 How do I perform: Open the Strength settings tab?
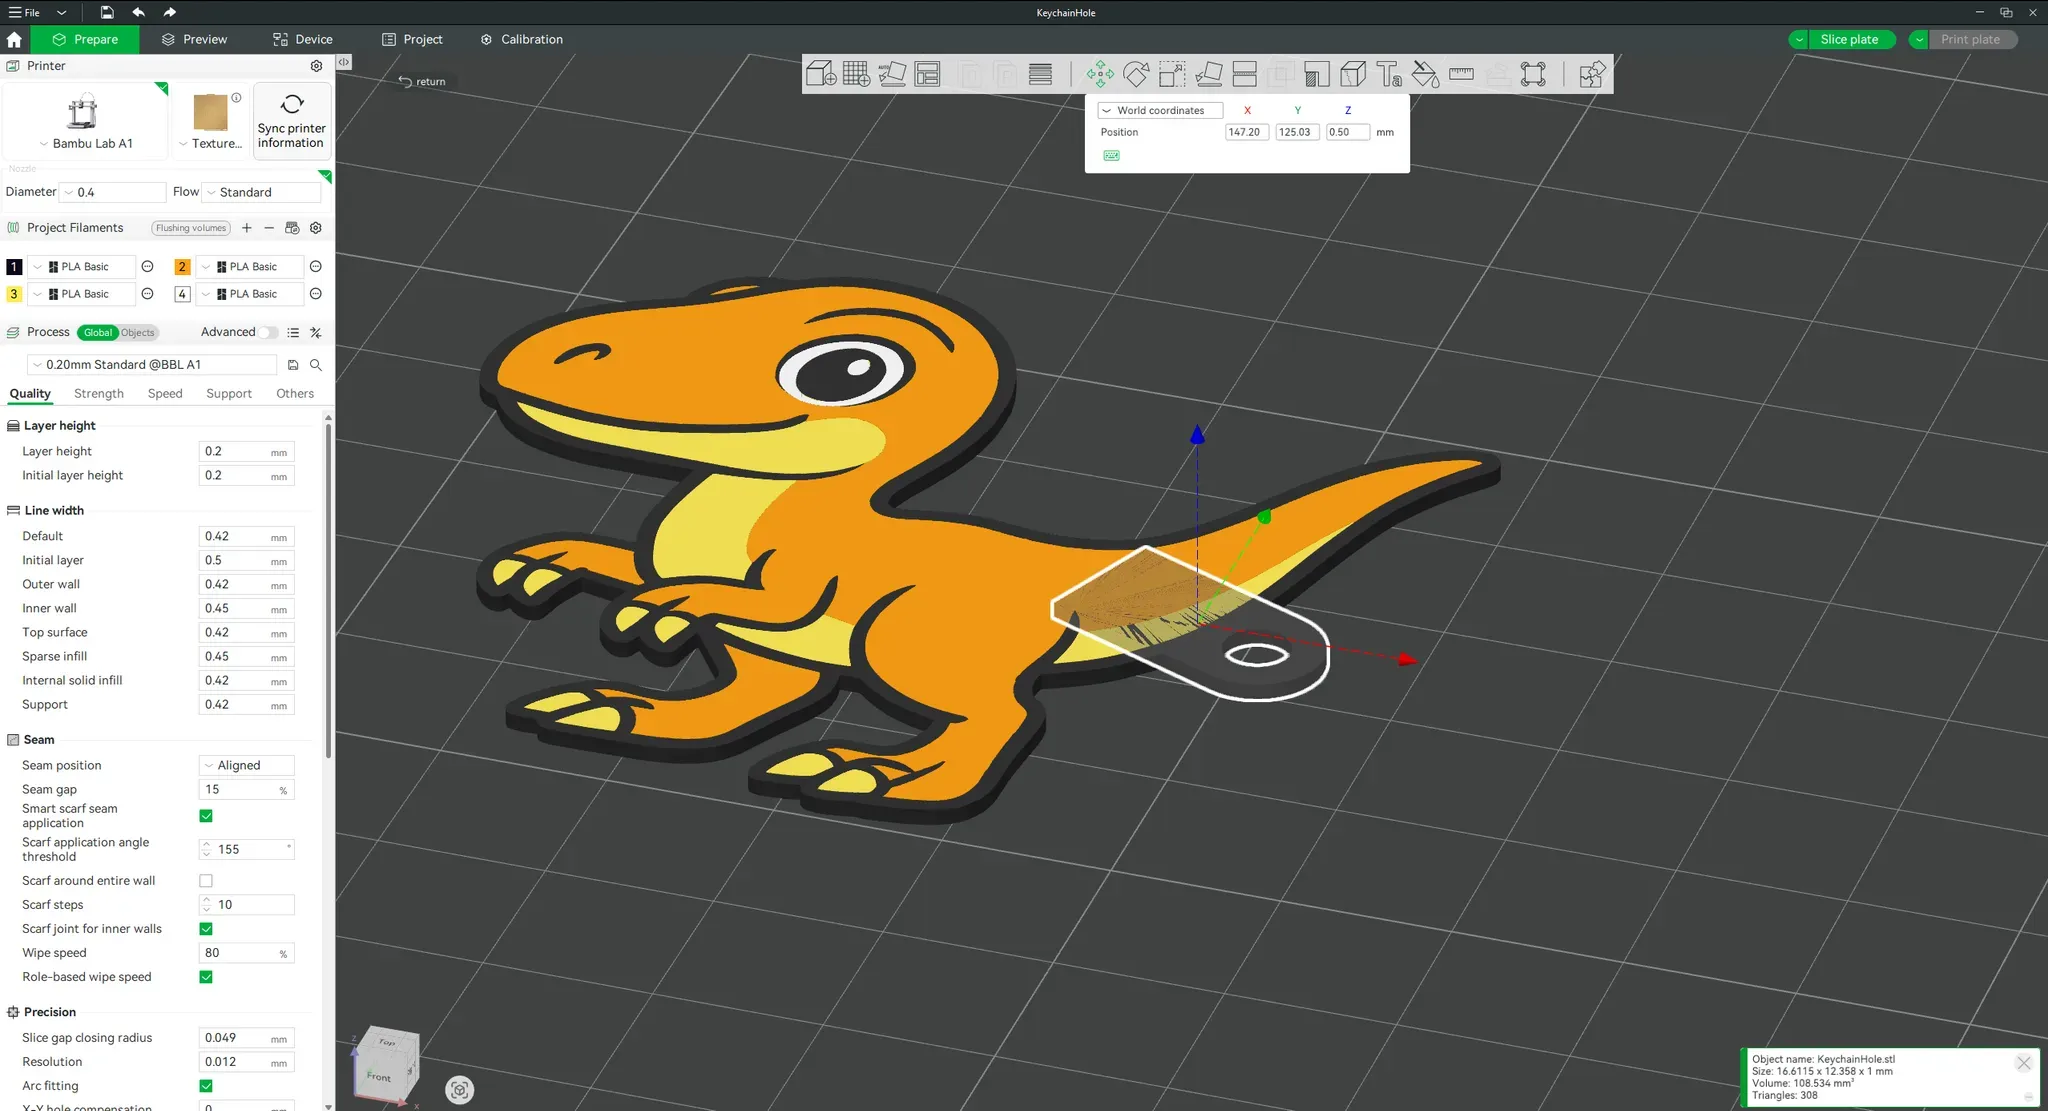[98, 393]
